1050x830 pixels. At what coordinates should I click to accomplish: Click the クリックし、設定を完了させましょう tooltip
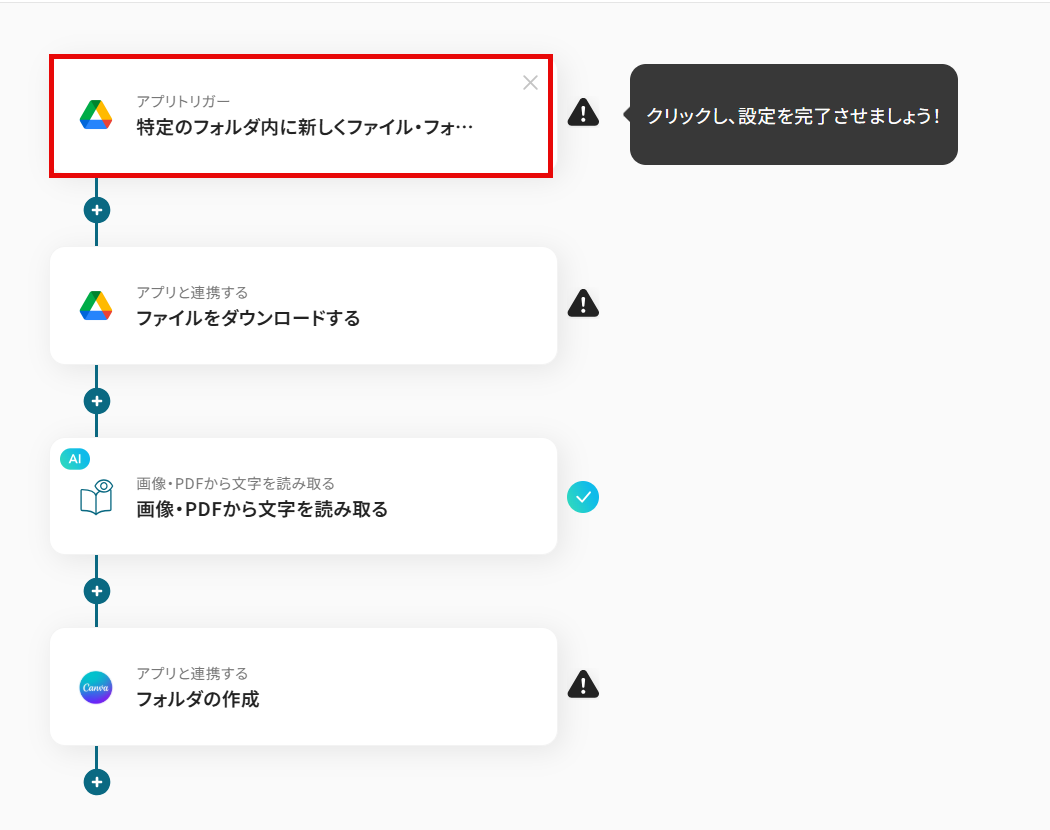click(793, 115)
